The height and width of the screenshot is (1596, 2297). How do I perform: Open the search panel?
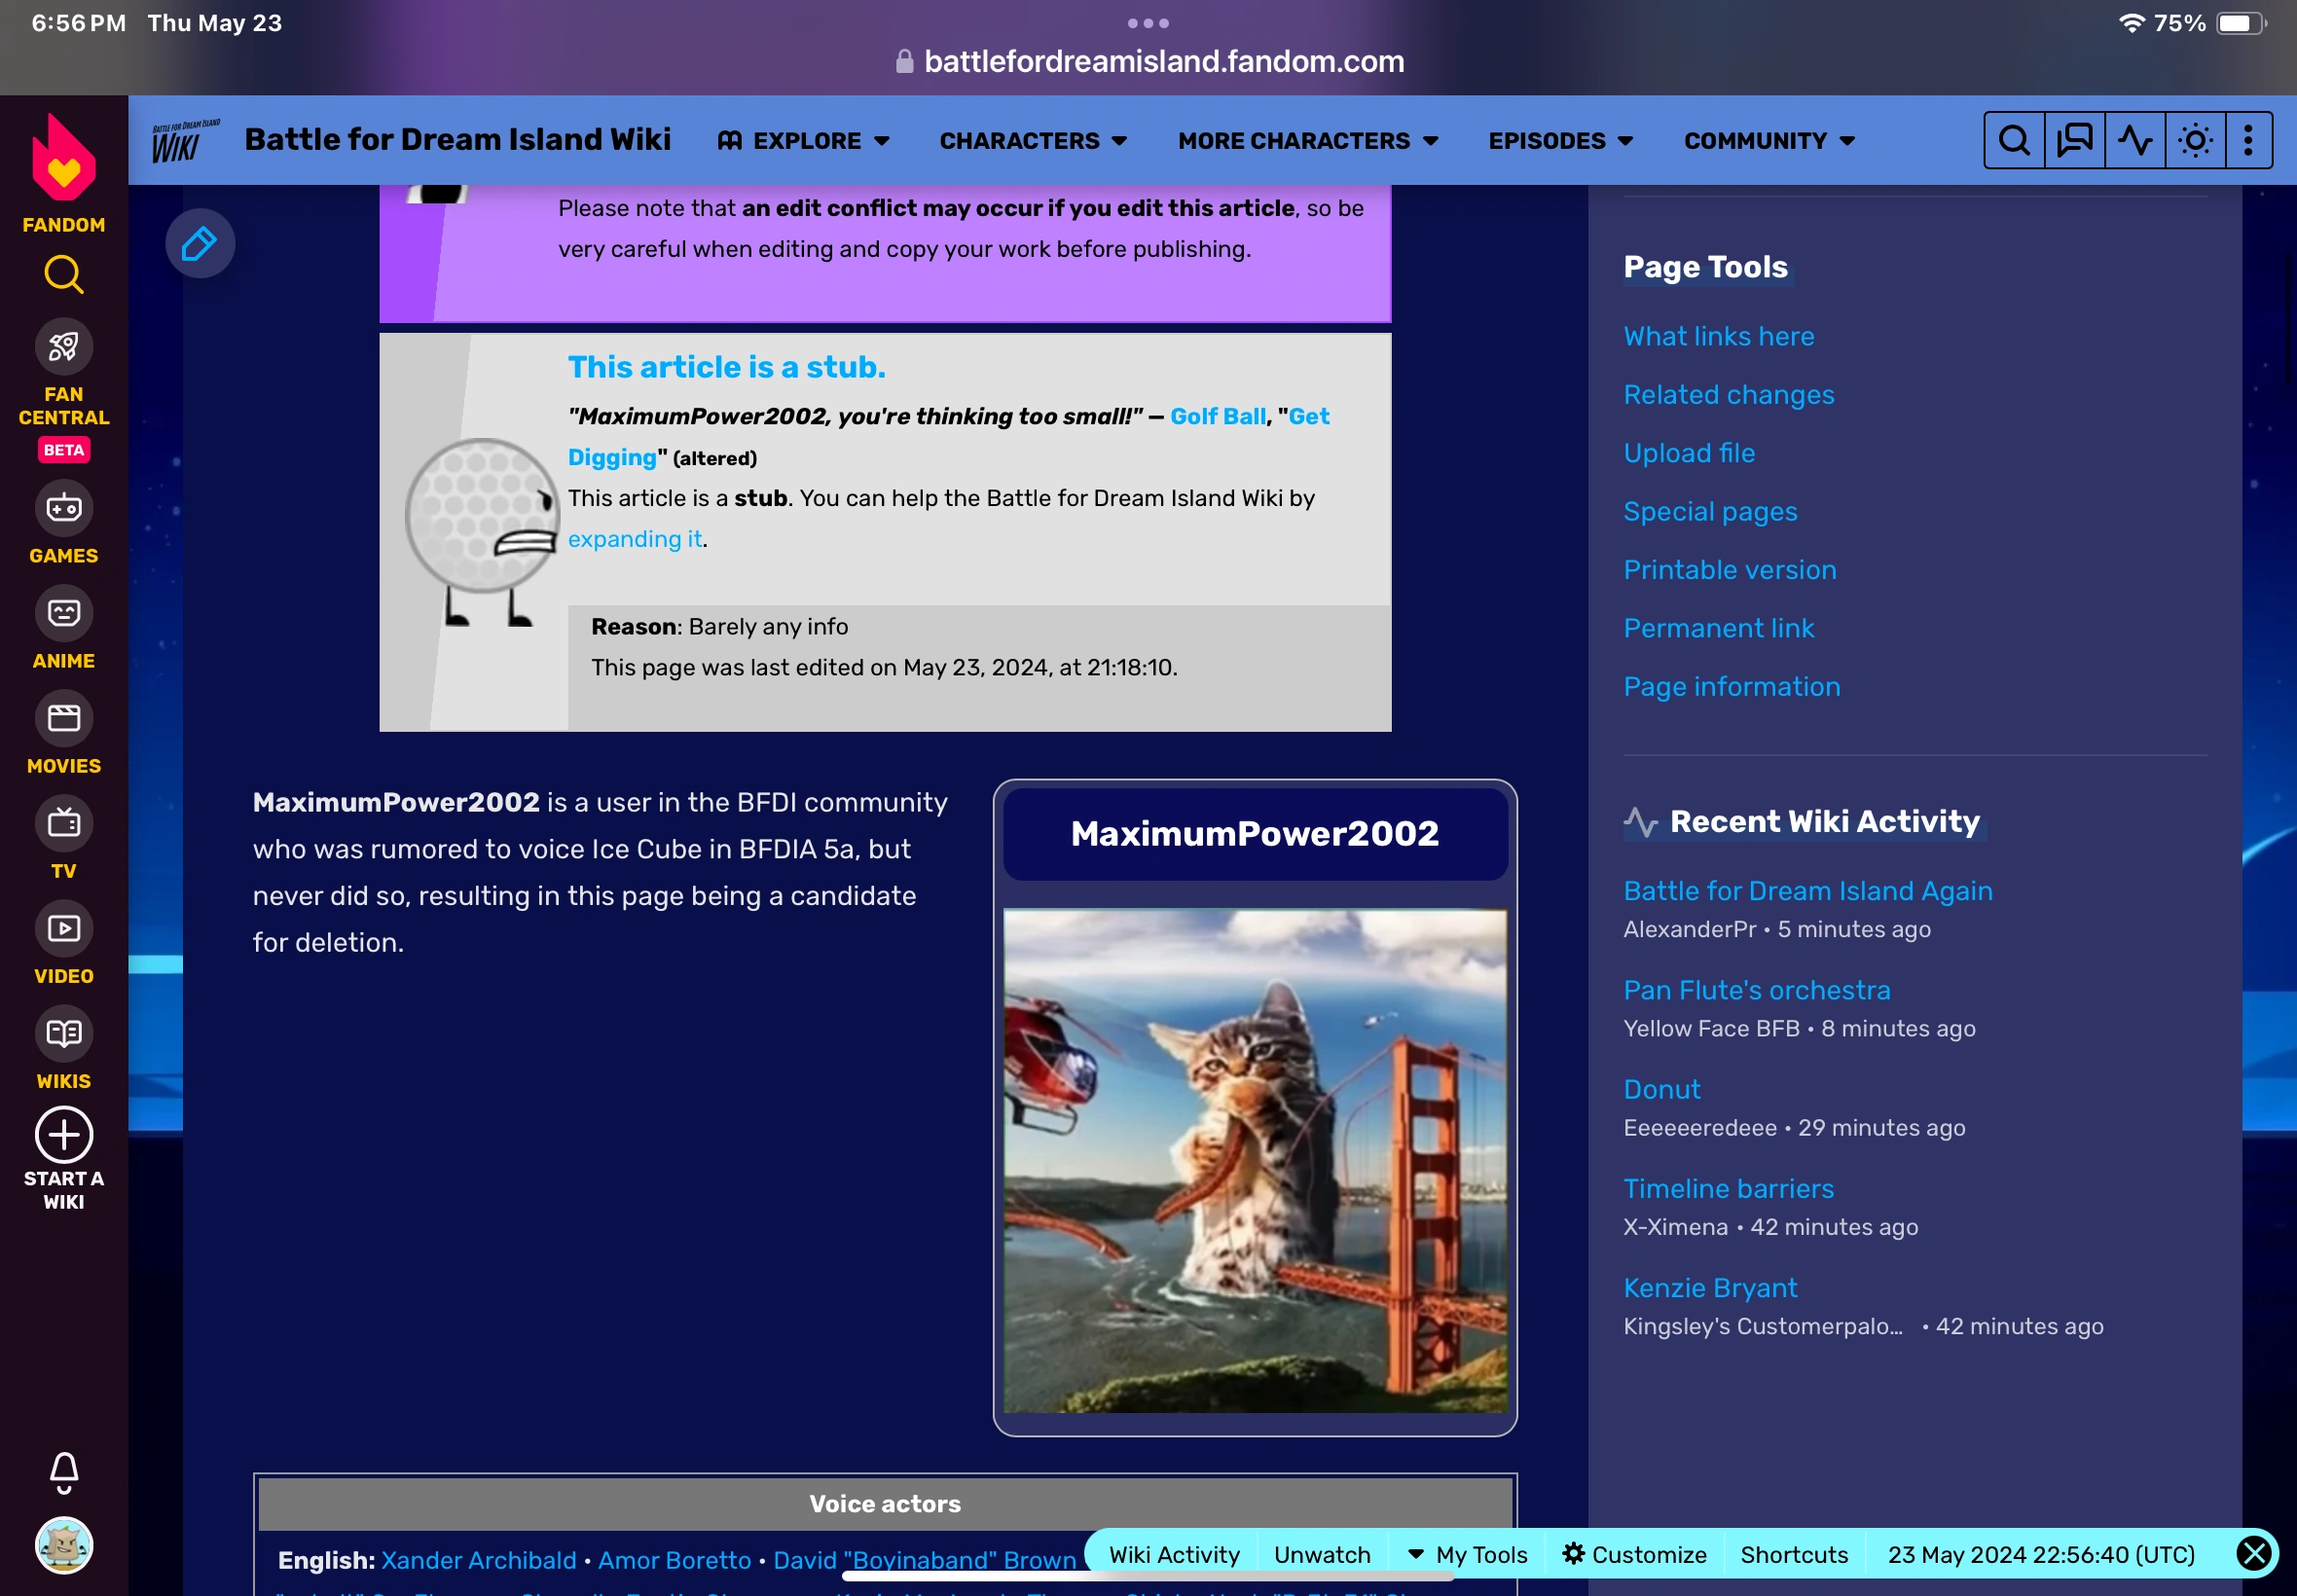2014,140
